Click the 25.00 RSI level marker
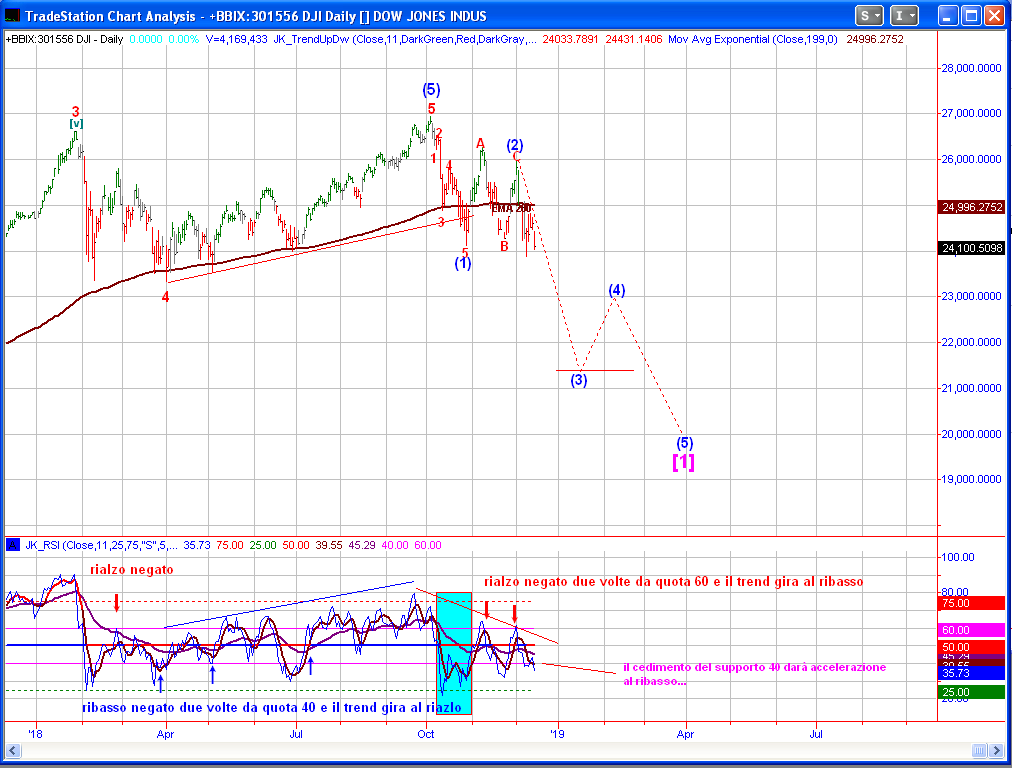The width and height of the screenshot is (1012, 768). pos(972,692)
